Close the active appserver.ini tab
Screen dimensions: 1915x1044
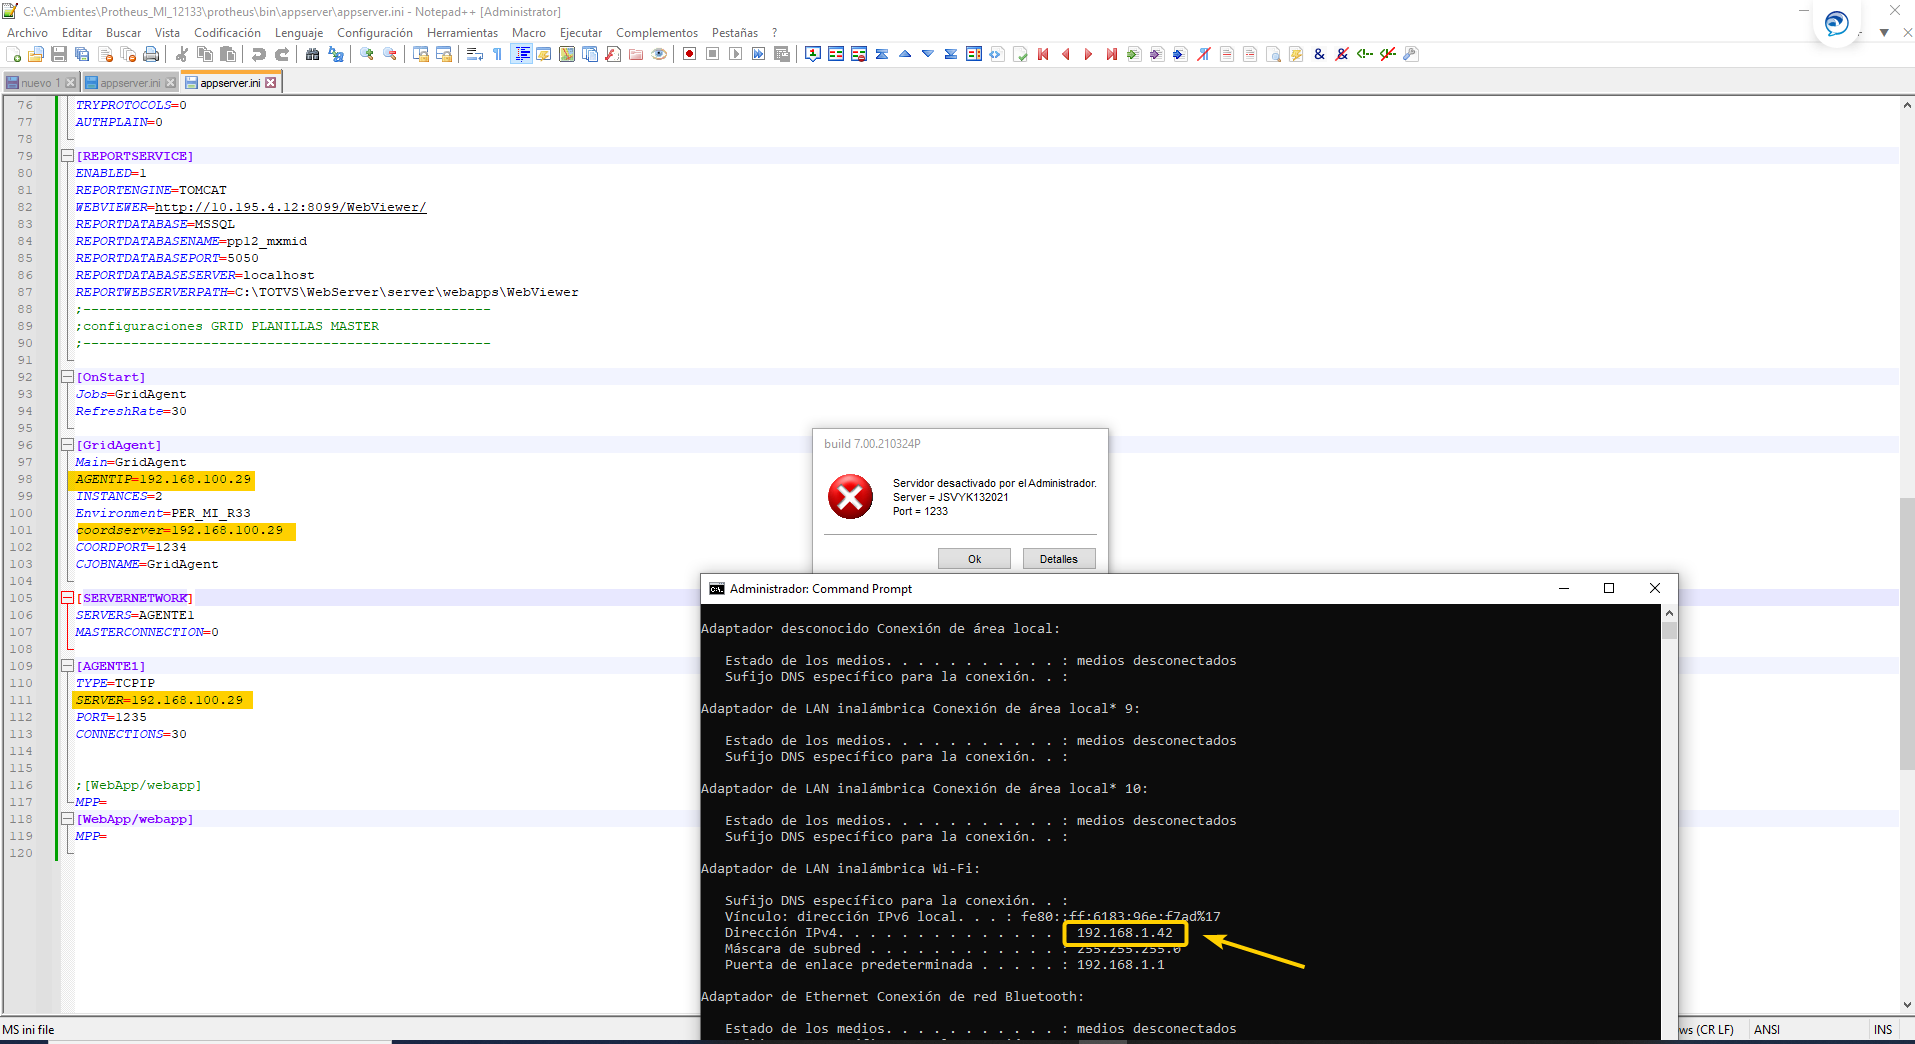[271, 83]
